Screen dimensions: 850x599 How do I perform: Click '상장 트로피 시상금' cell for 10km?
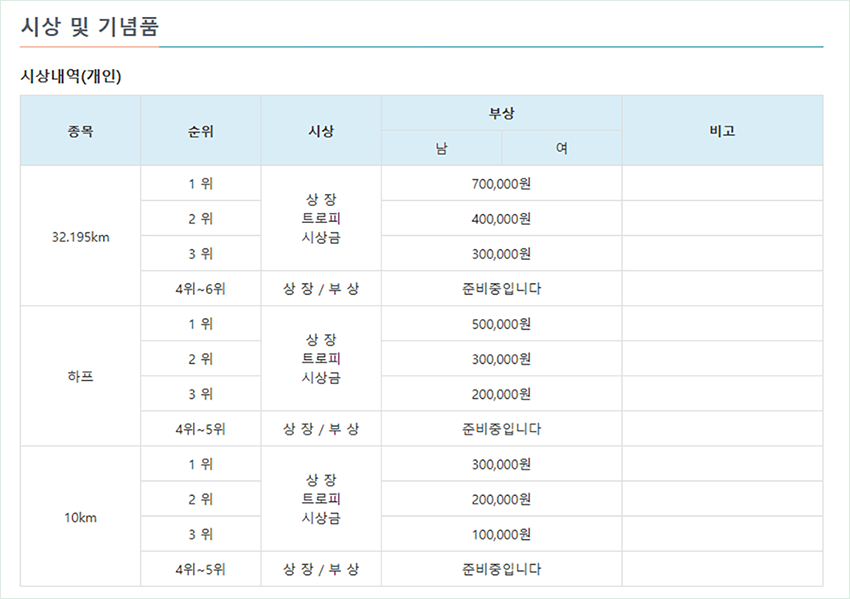tap(321, 499)
